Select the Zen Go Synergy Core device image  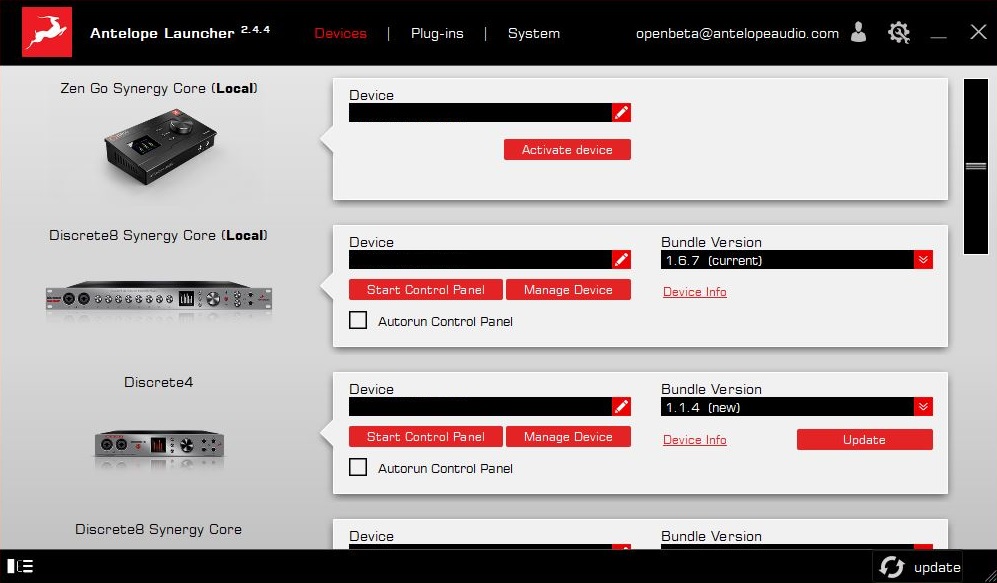(160, 146)
